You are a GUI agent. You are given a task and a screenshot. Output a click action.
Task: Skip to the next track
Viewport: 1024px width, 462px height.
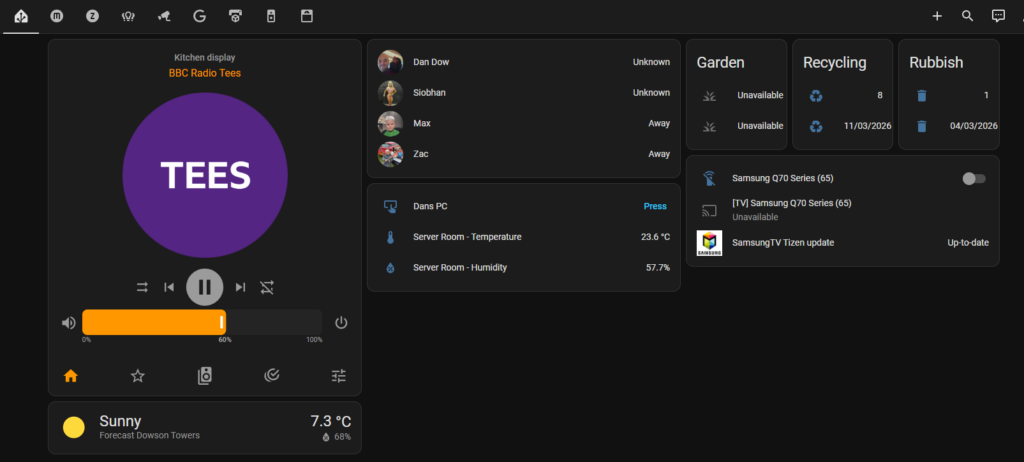(240, 287)
